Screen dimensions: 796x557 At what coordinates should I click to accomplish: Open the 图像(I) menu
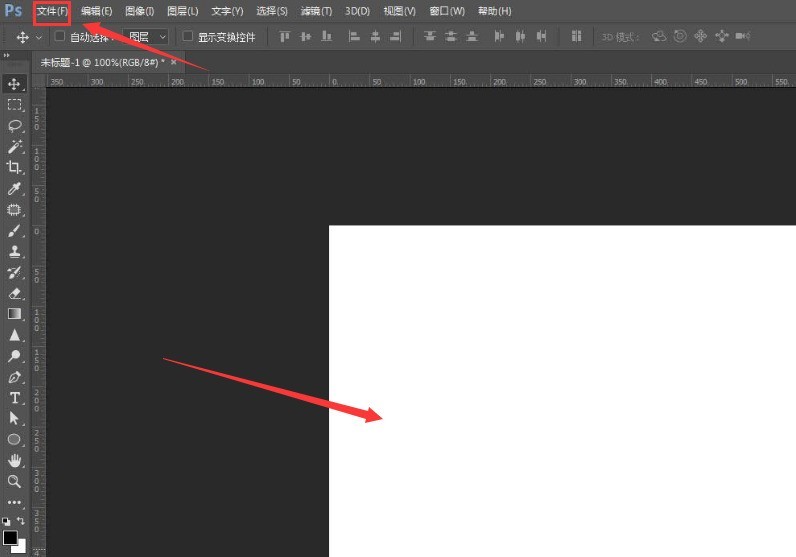point(139,11)
